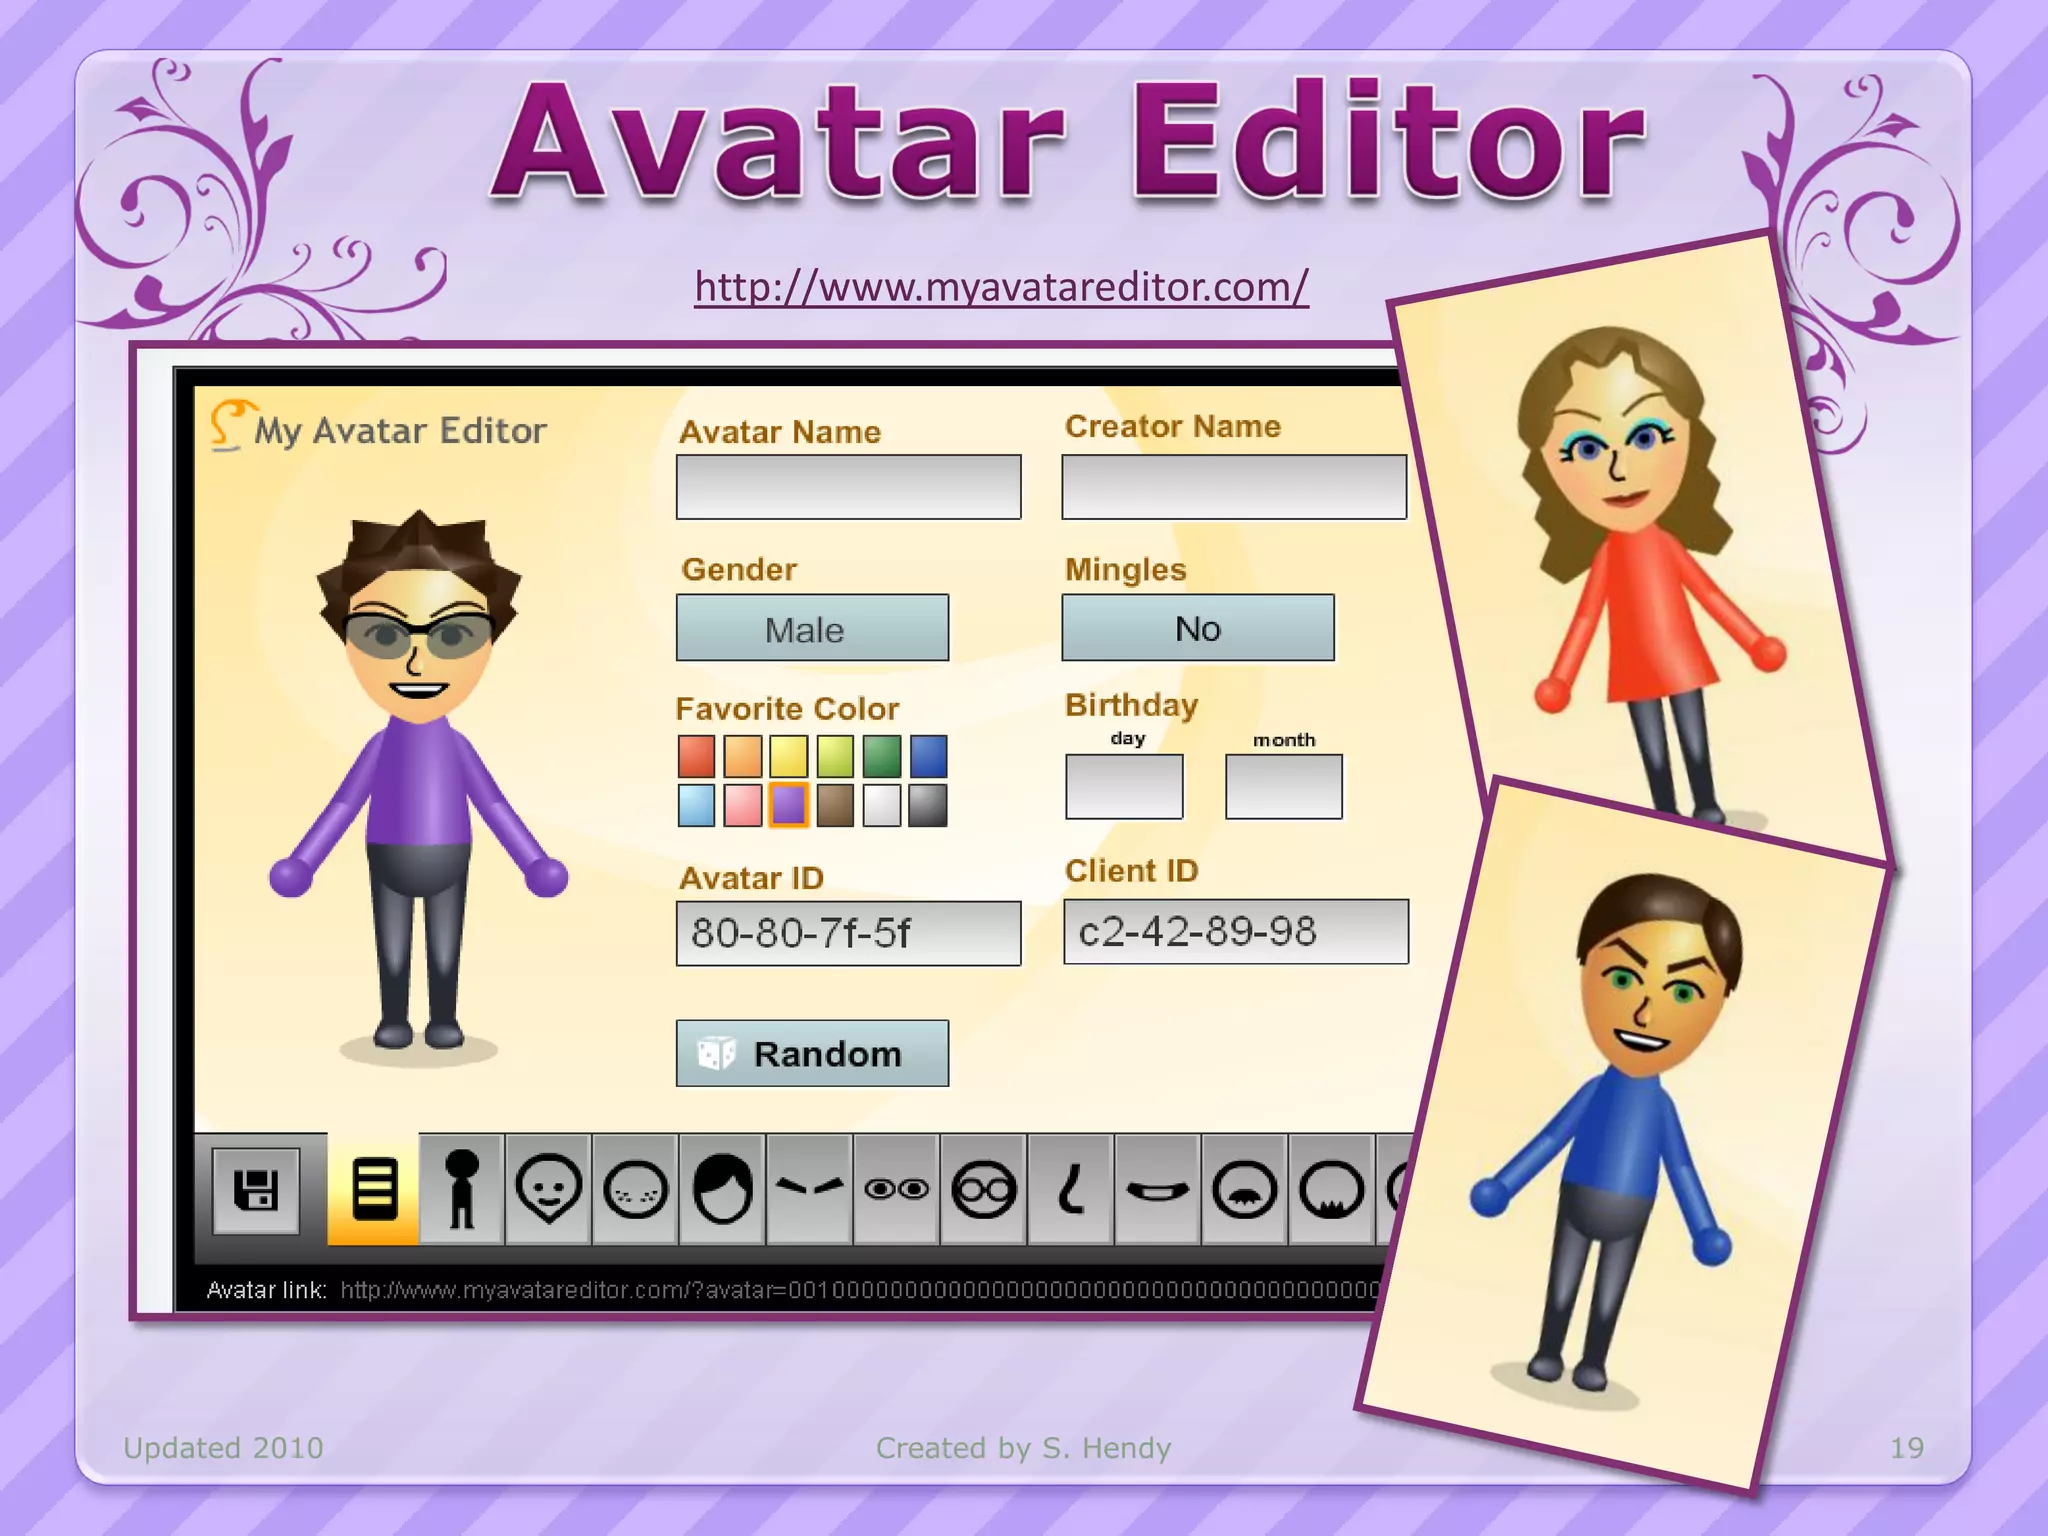Open the body figure tab
2048x1536 pixels.
462,1189
